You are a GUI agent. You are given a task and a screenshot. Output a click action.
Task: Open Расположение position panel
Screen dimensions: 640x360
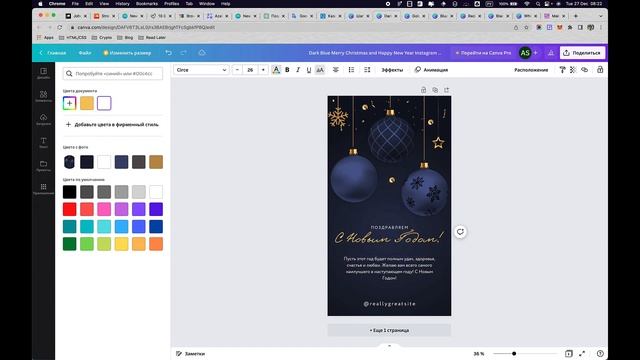click(531, 70)
